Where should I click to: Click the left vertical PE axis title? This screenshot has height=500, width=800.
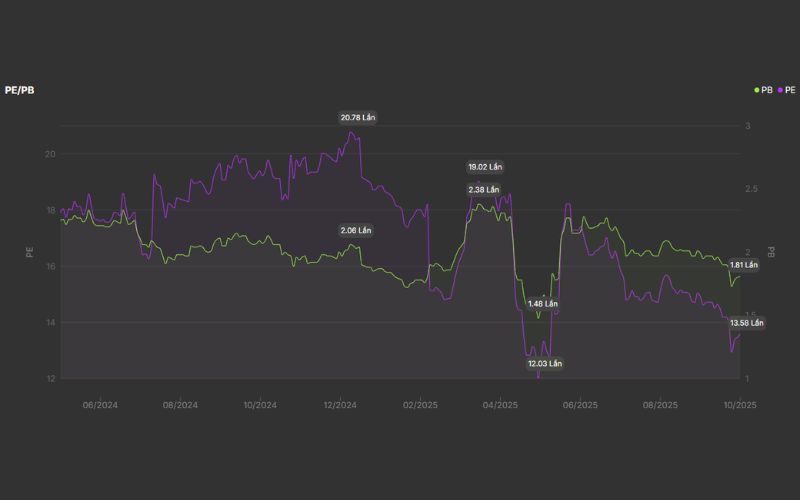pos(29,252)
